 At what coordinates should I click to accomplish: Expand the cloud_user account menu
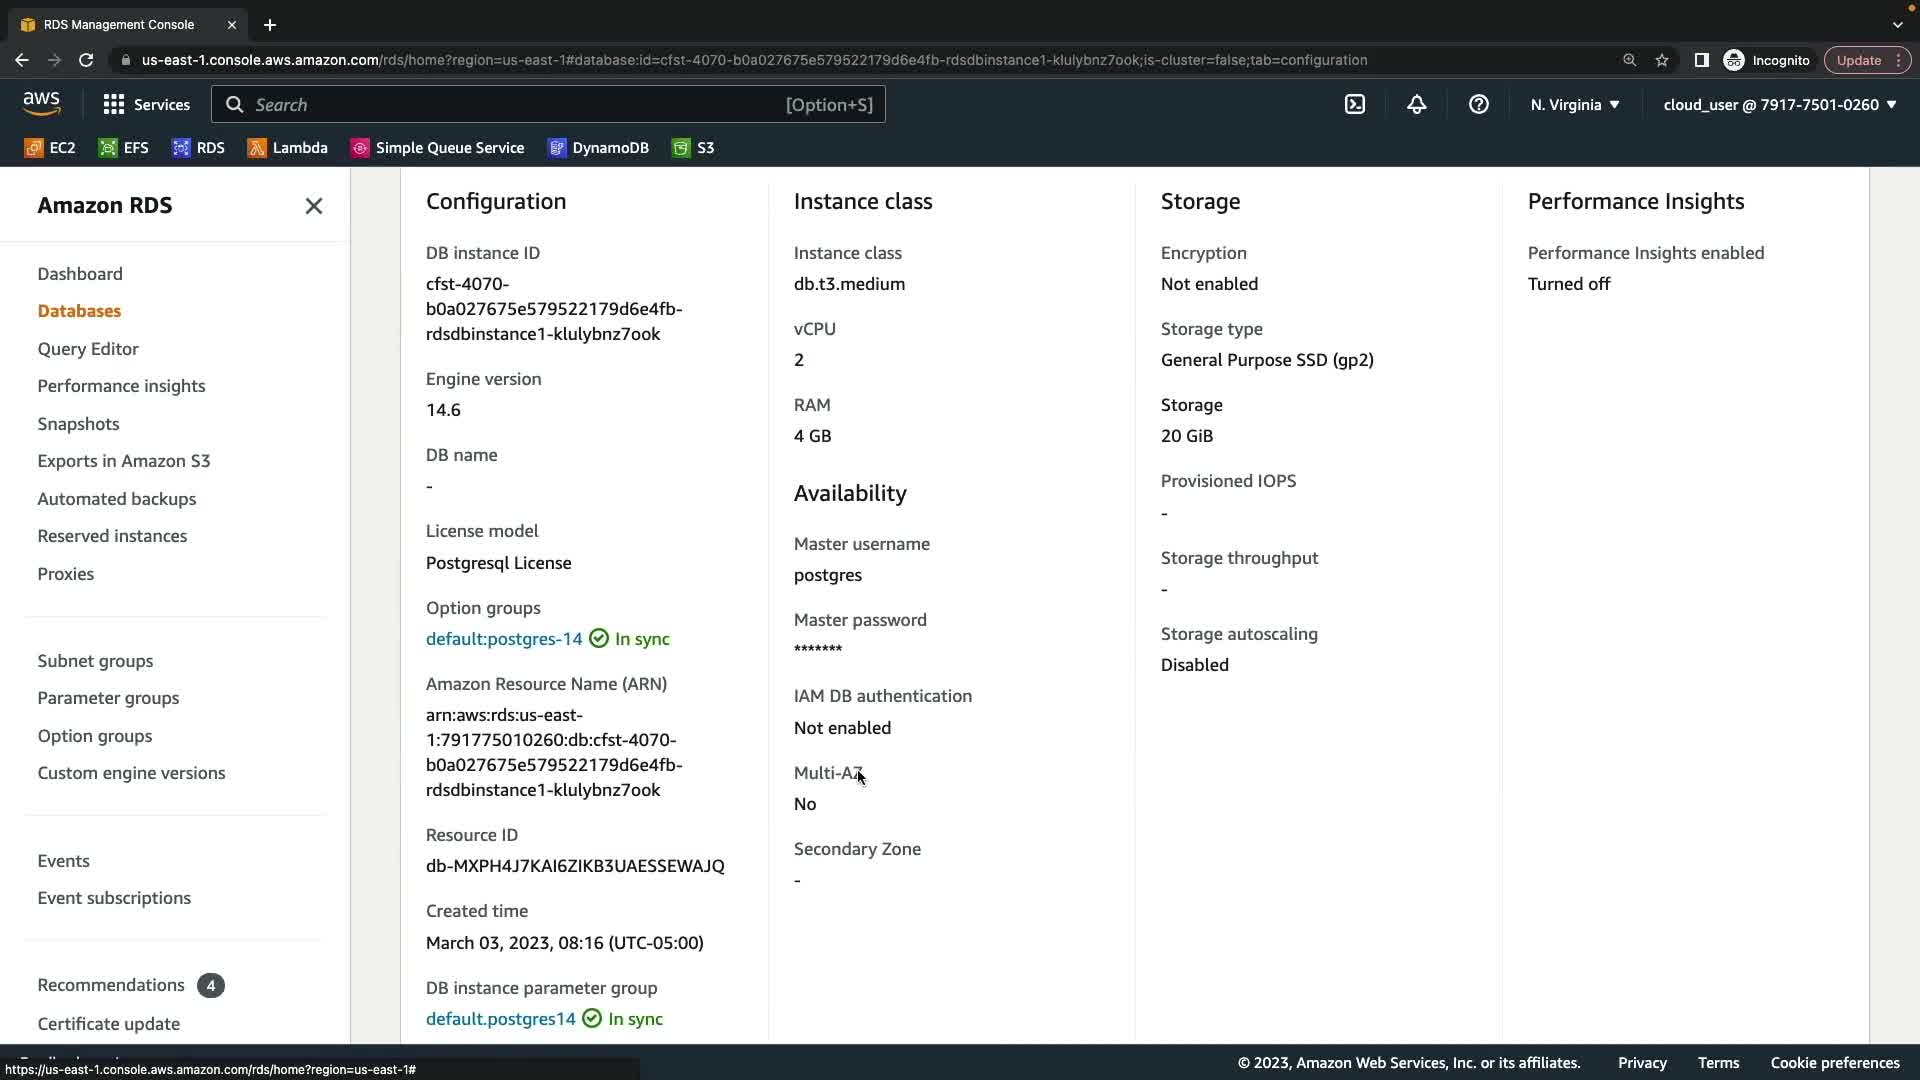1779,104
